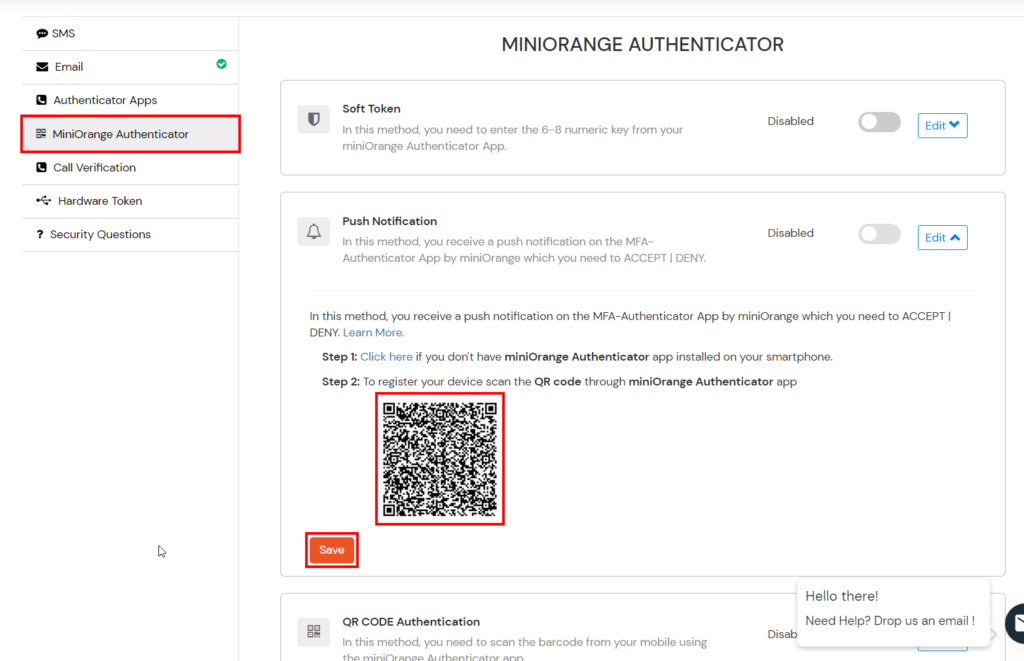Click the 'QR CODE Authentication' title text
Screen dimensions: 1024x661
[411, 622]
